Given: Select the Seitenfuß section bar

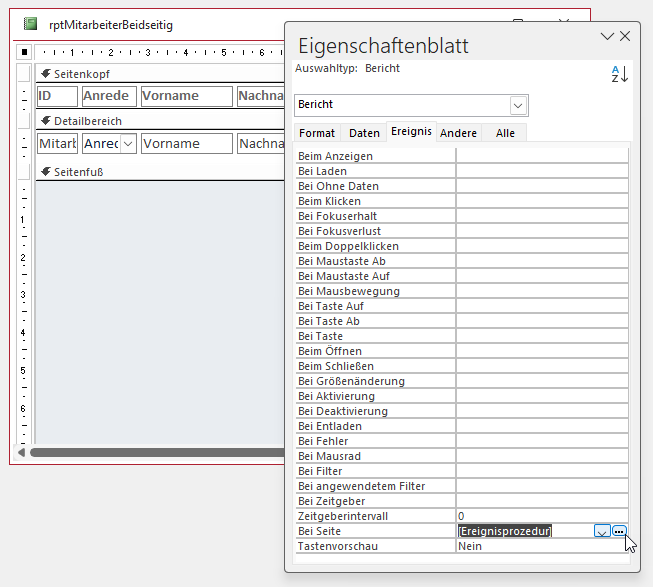Looking at the screenshot, I should point(160,172).
